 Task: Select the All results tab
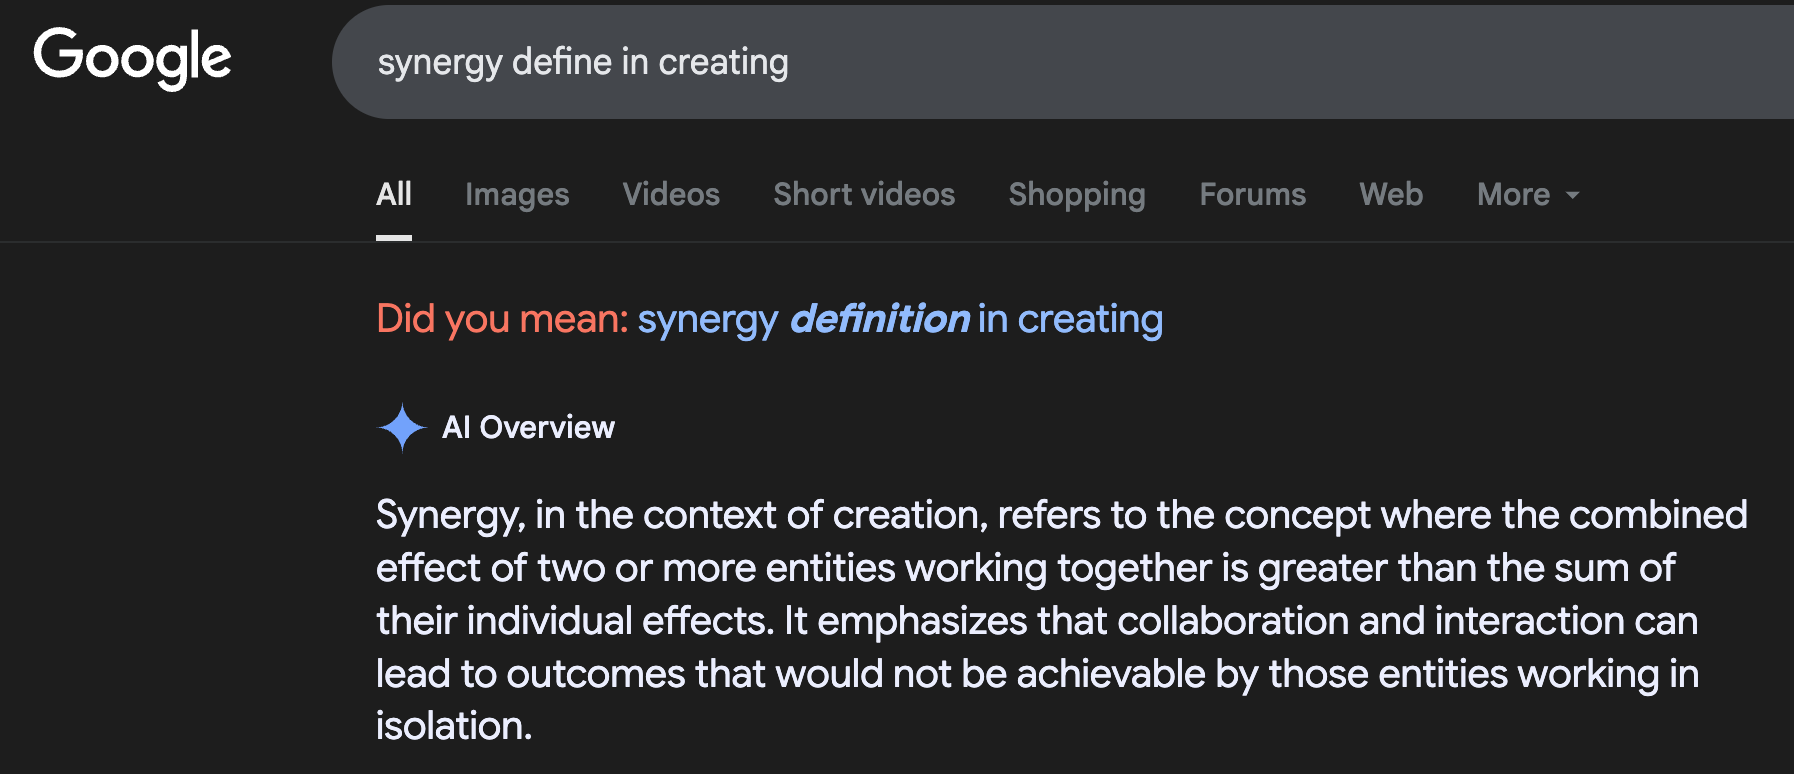tap(394, 194)
